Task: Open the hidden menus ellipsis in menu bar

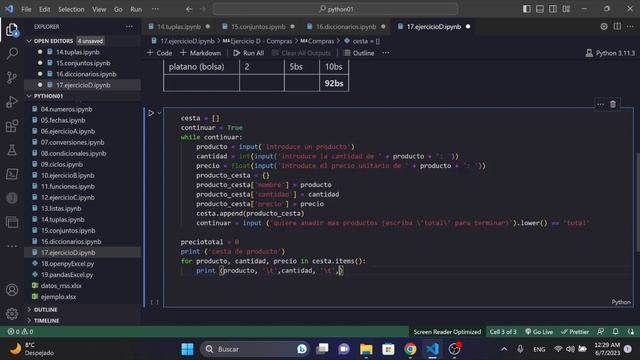Action: tap(155, 9)
